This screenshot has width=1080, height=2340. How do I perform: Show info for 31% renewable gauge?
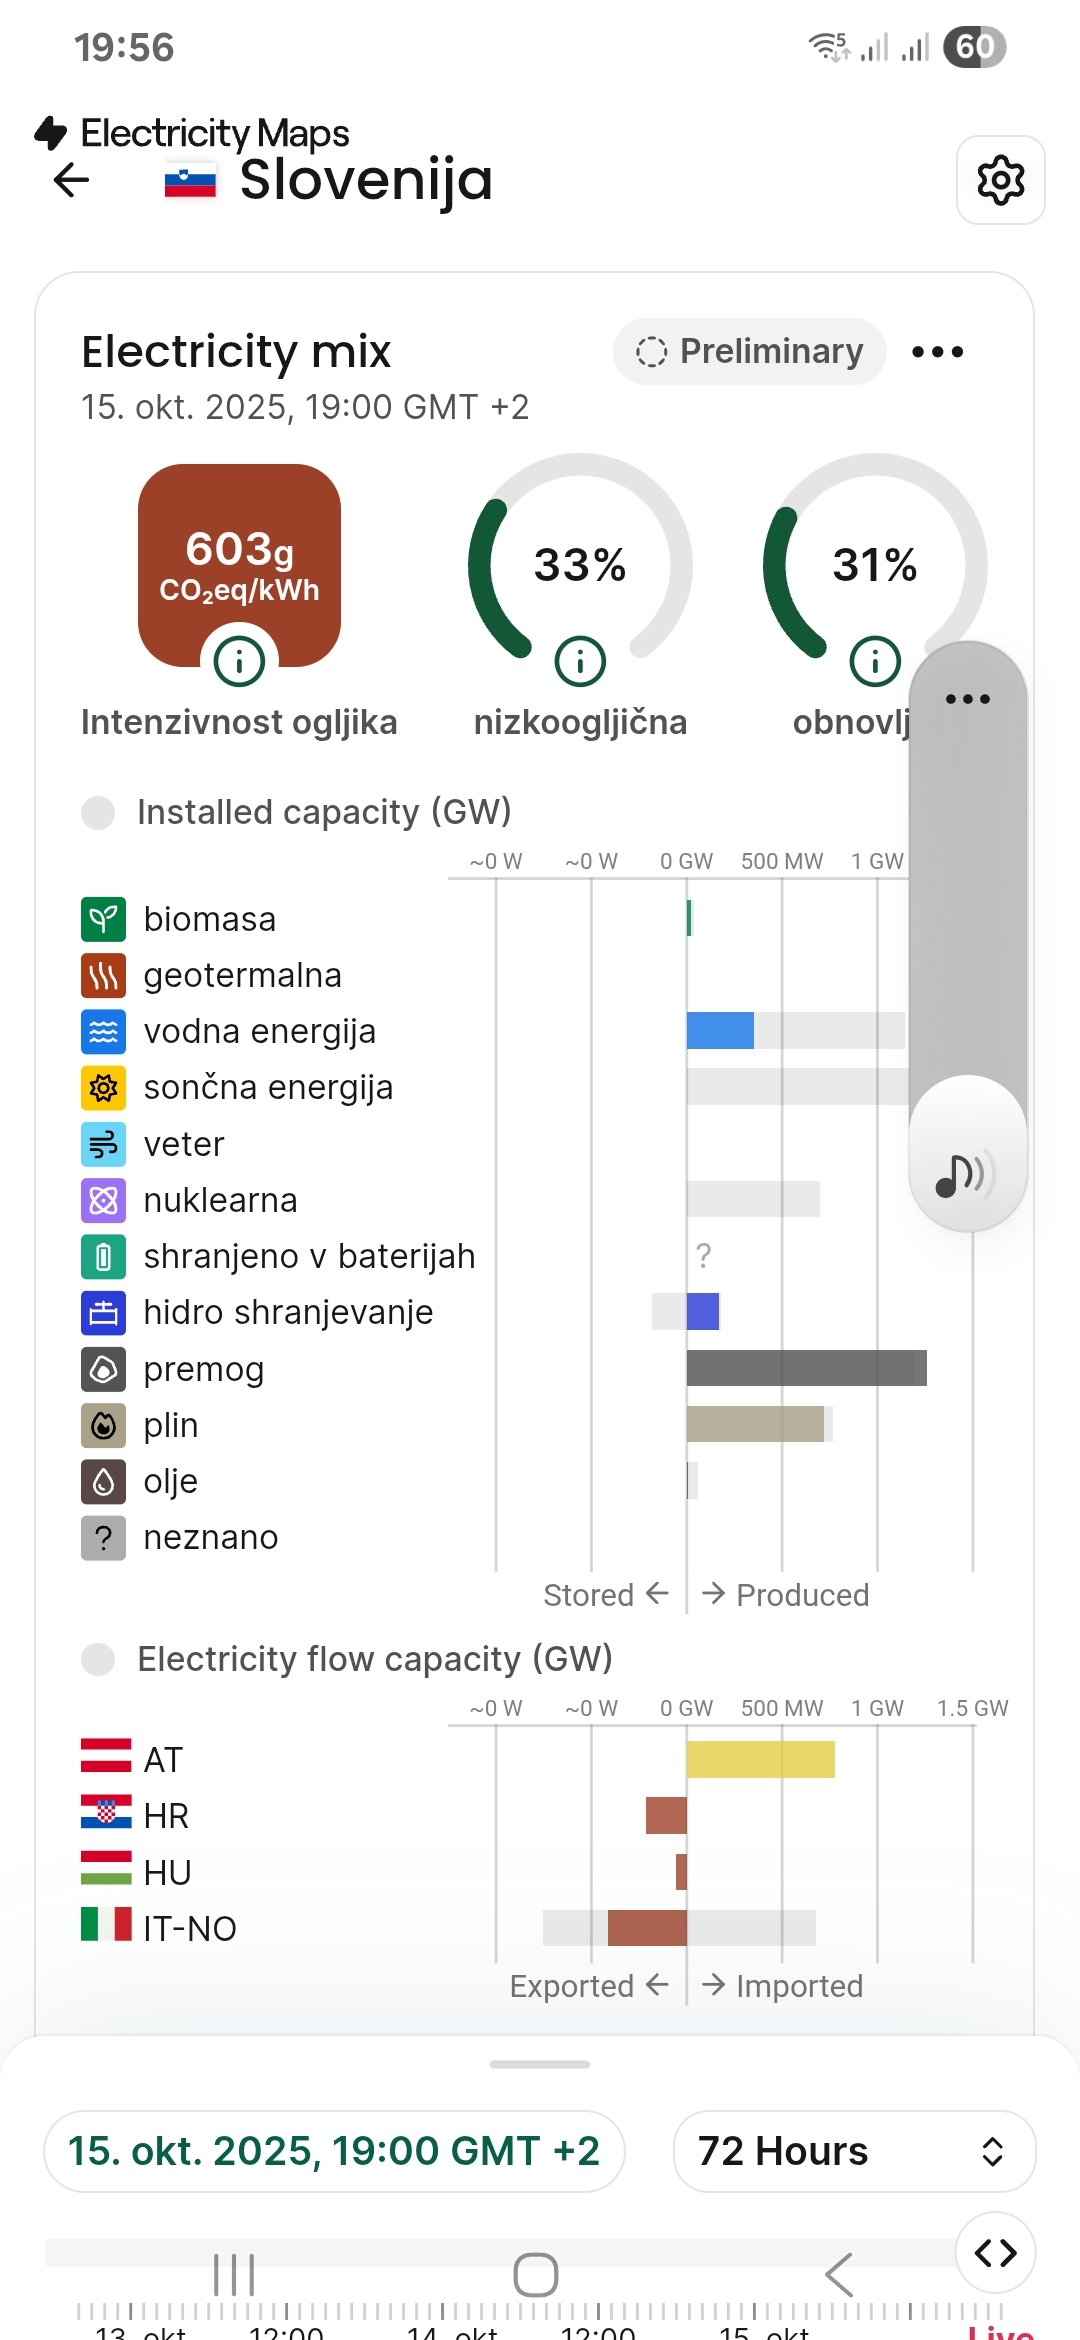tap(875, 661)
